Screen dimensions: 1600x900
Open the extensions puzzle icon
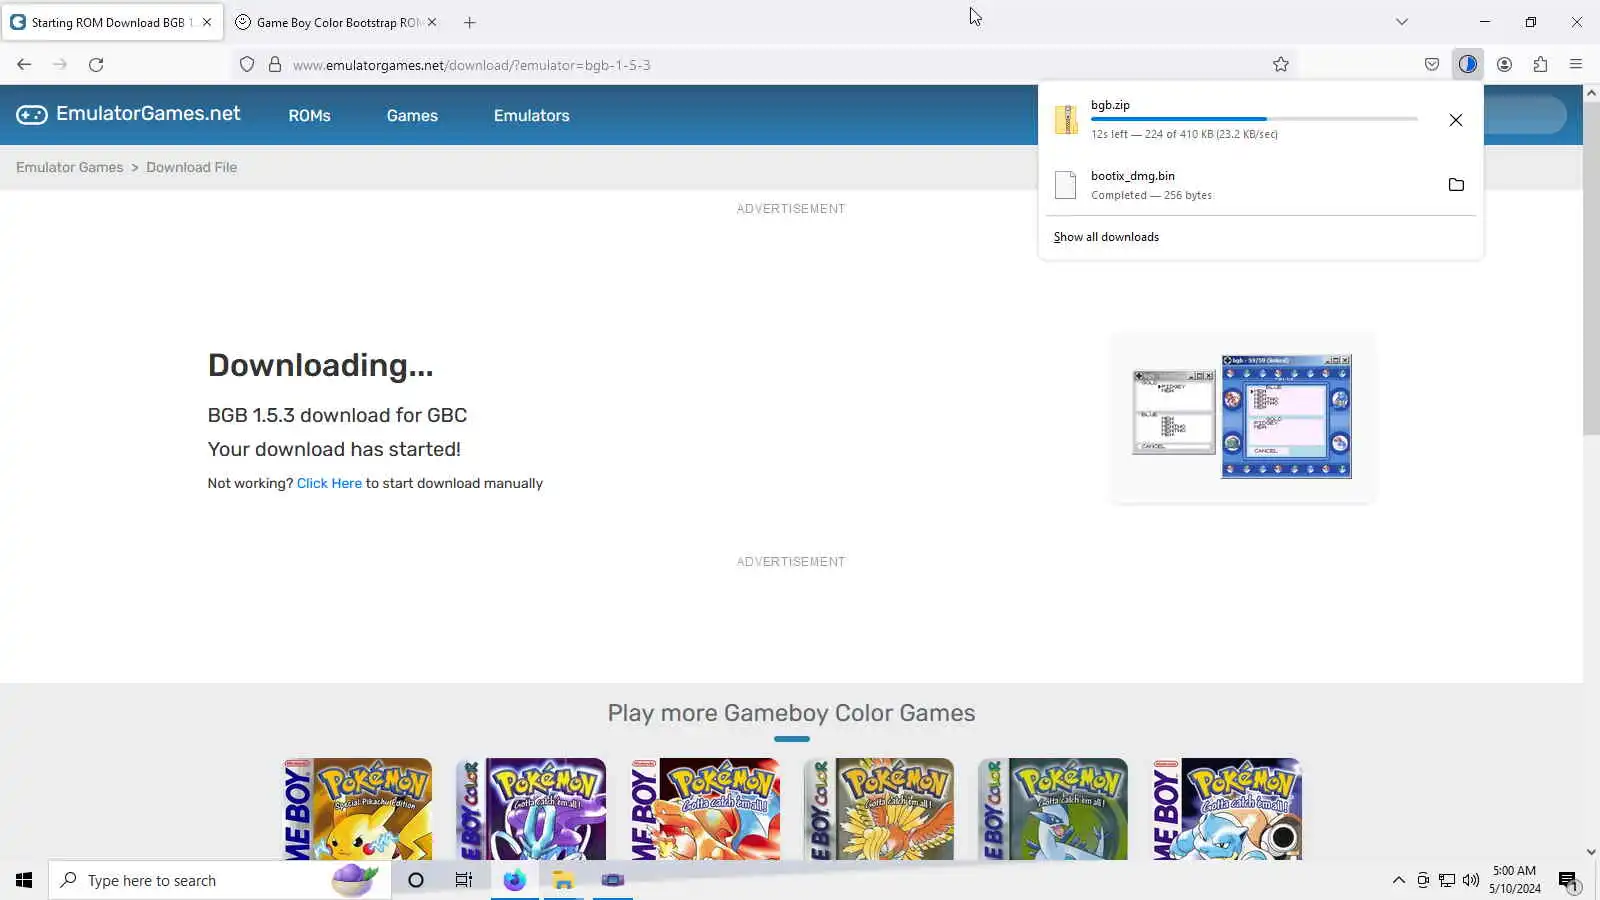coord(1540,65)
